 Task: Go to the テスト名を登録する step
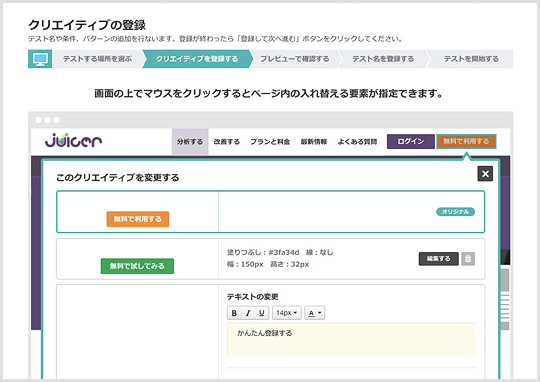pyautogui.click(x=383, y=59)
